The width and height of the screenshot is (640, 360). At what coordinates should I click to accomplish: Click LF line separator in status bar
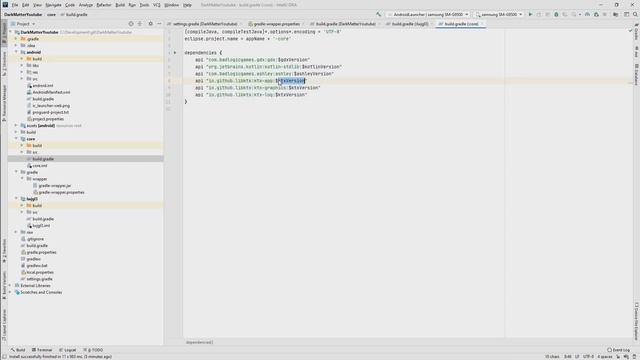point(577,356)
